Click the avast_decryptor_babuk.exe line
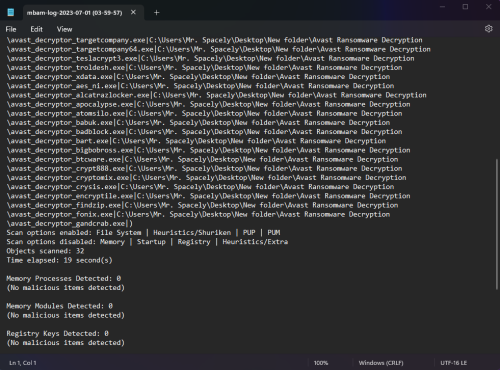 (x=198, y=123)
